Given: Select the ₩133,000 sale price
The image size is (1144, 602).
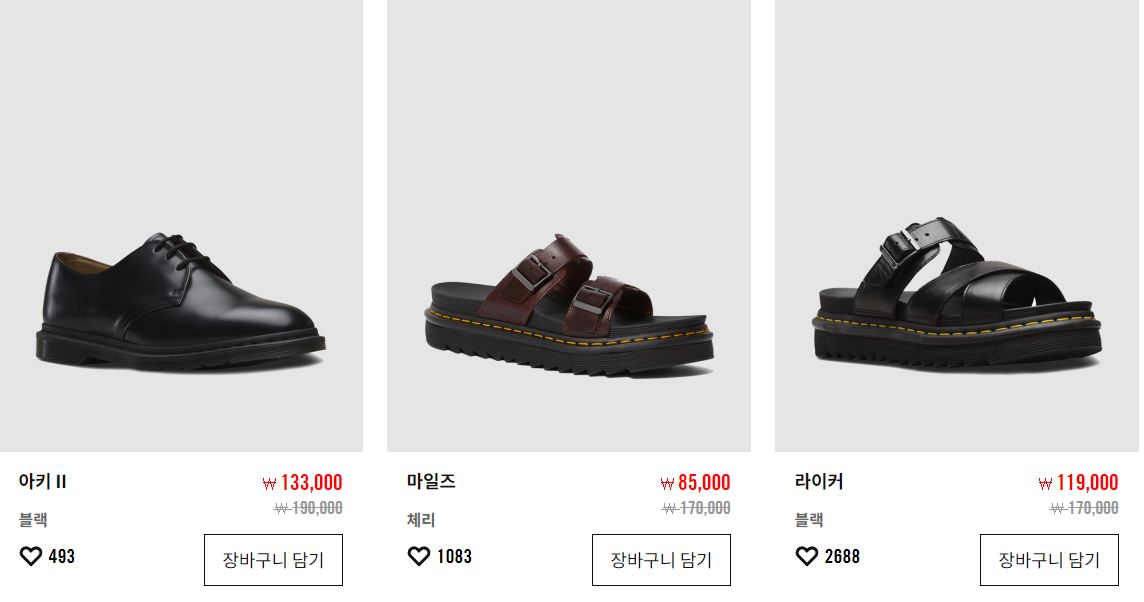Looking at the screenshot, I should 302,483.
